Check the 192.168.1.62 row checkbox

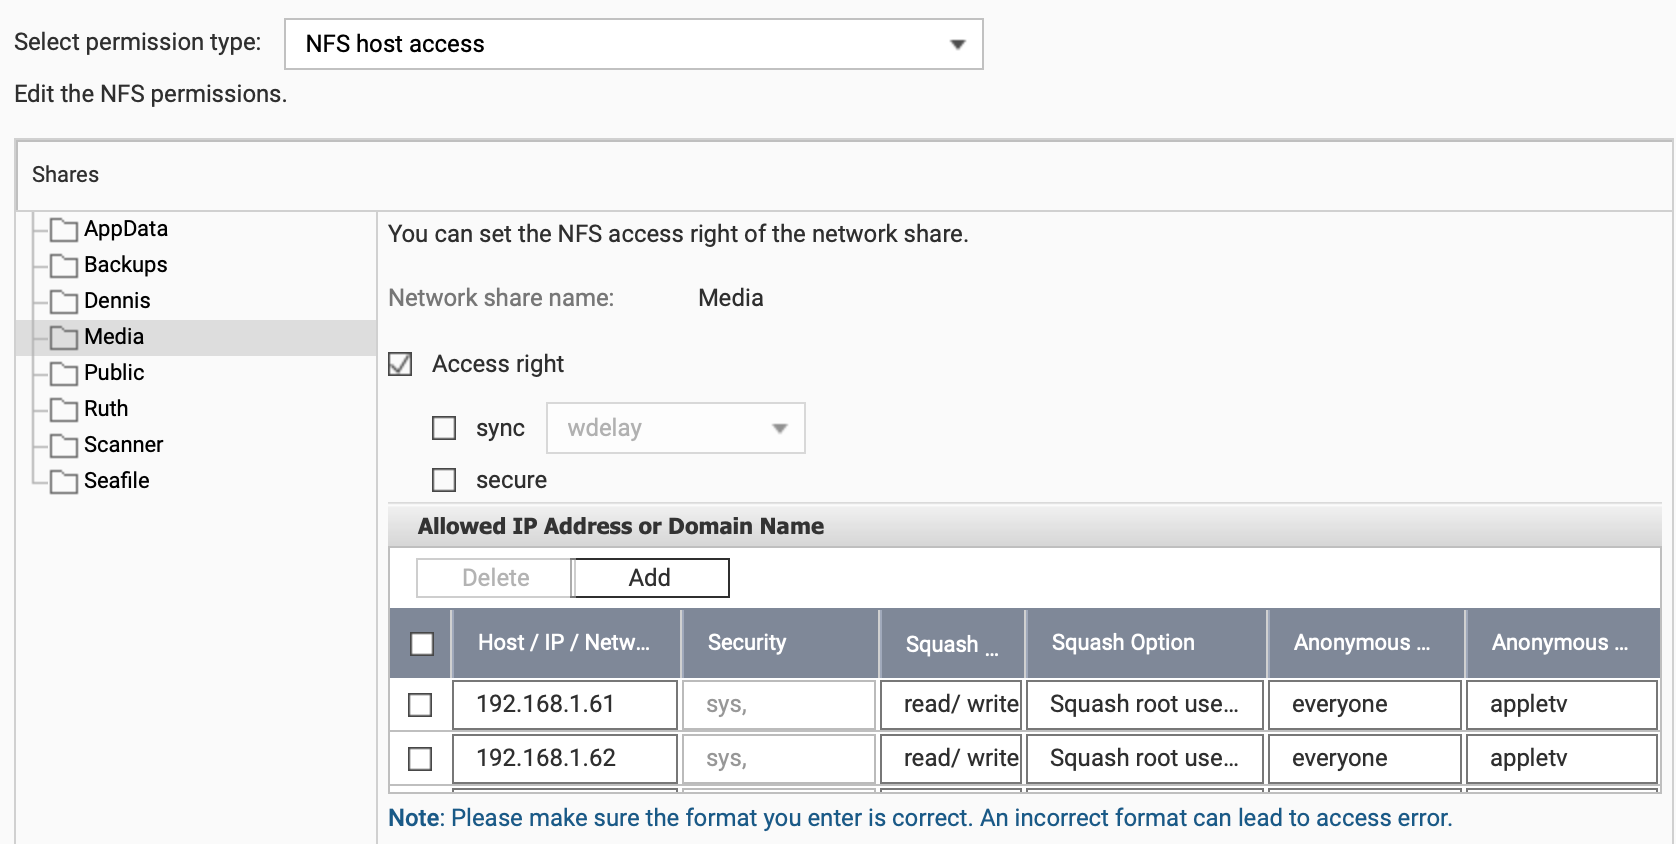(x=420, y=759)
